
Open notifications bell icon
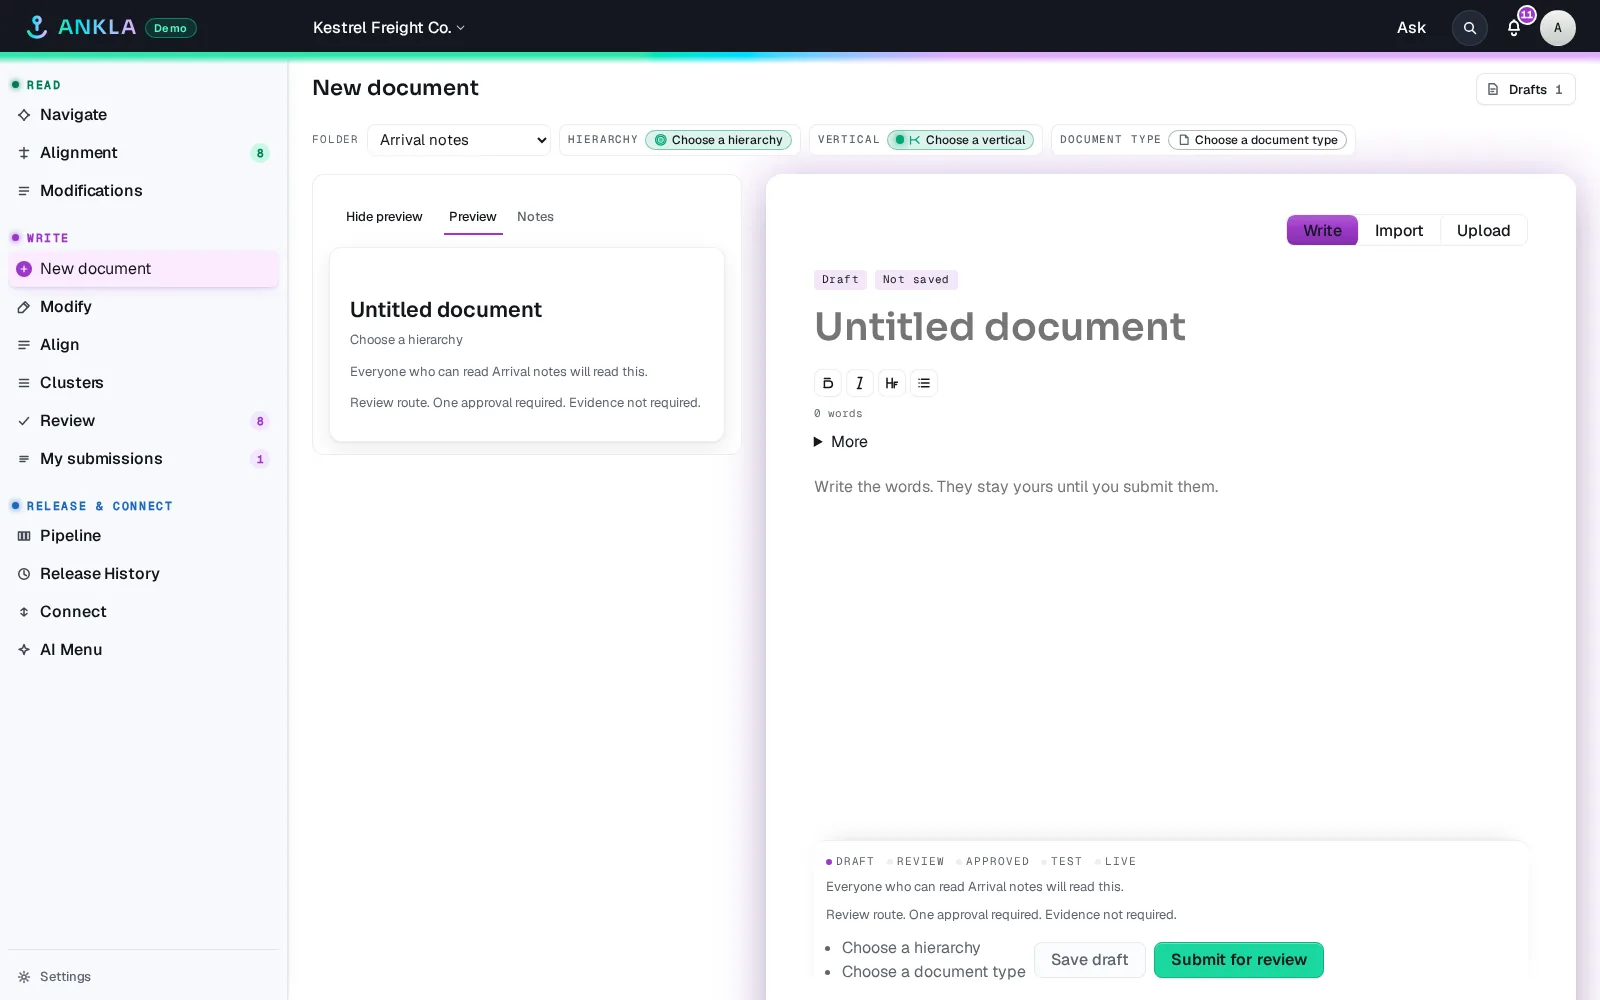[x=1514, y=28]
